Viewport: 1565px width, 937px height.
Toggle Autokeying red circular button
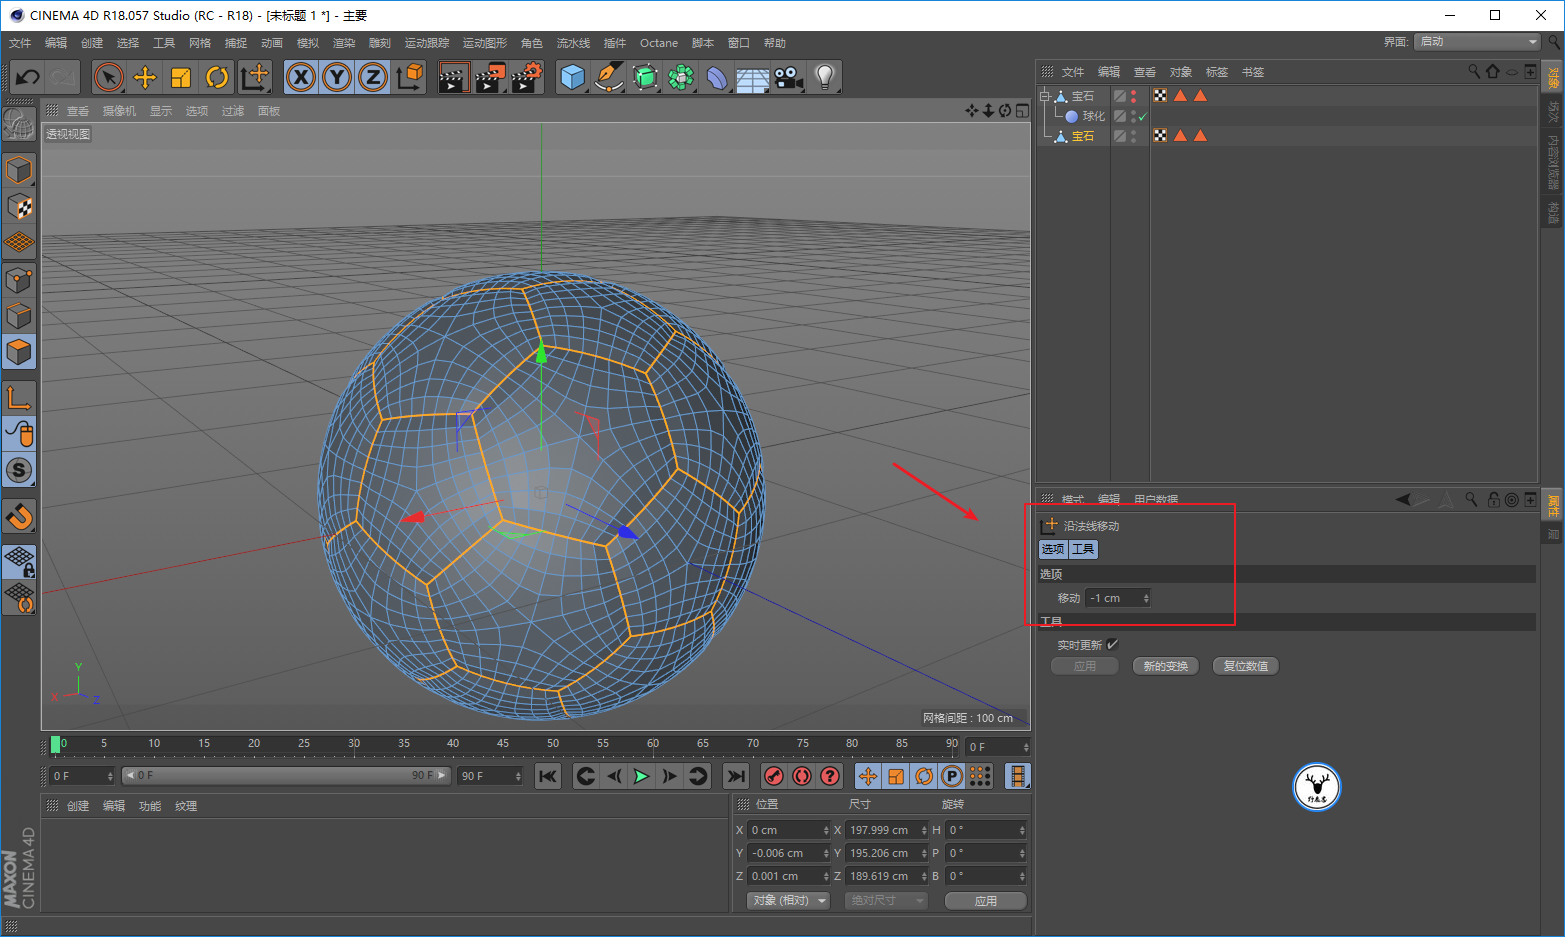[802, 776]
